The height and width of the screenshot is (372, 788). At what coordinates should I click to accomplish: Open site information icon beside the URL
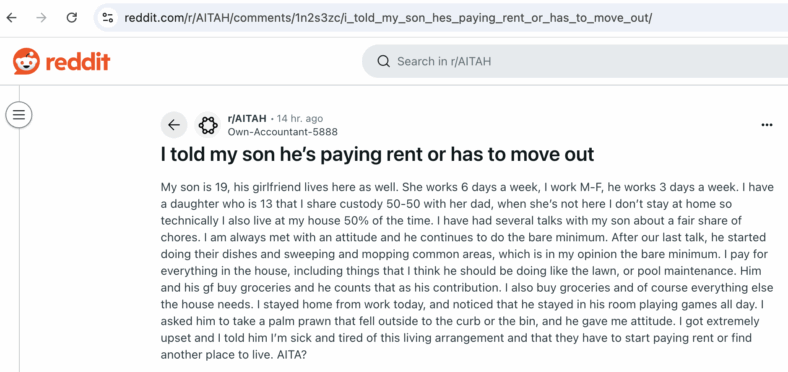[108, 18]
